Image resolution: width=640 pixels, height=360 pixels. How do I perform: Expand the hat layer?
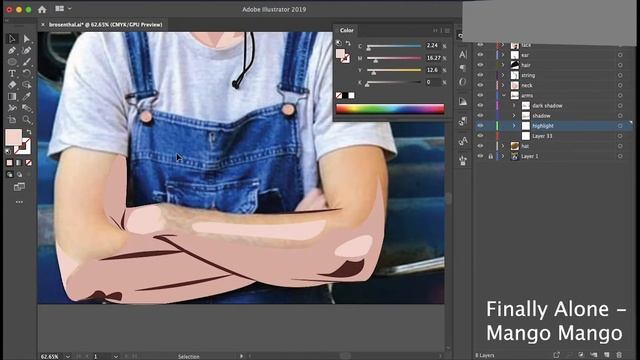click(503, 146)
